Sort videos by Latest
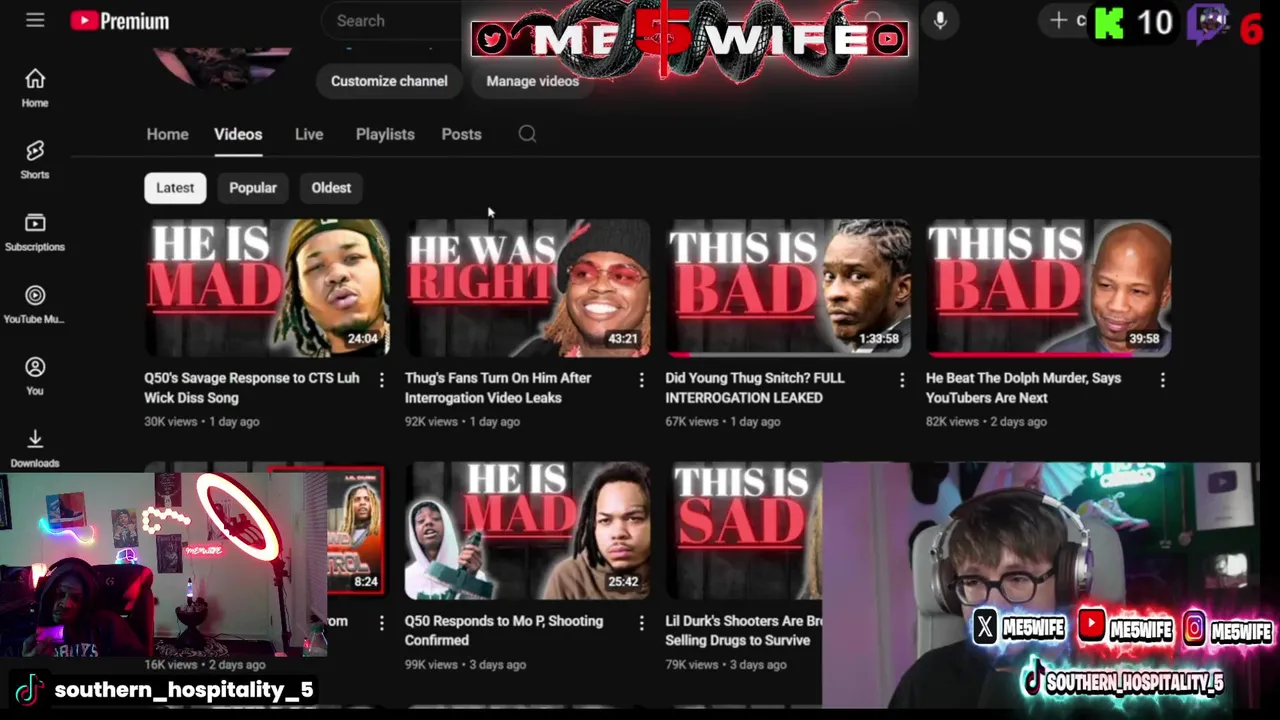1280x720 pixels. (x=175, y=188)
